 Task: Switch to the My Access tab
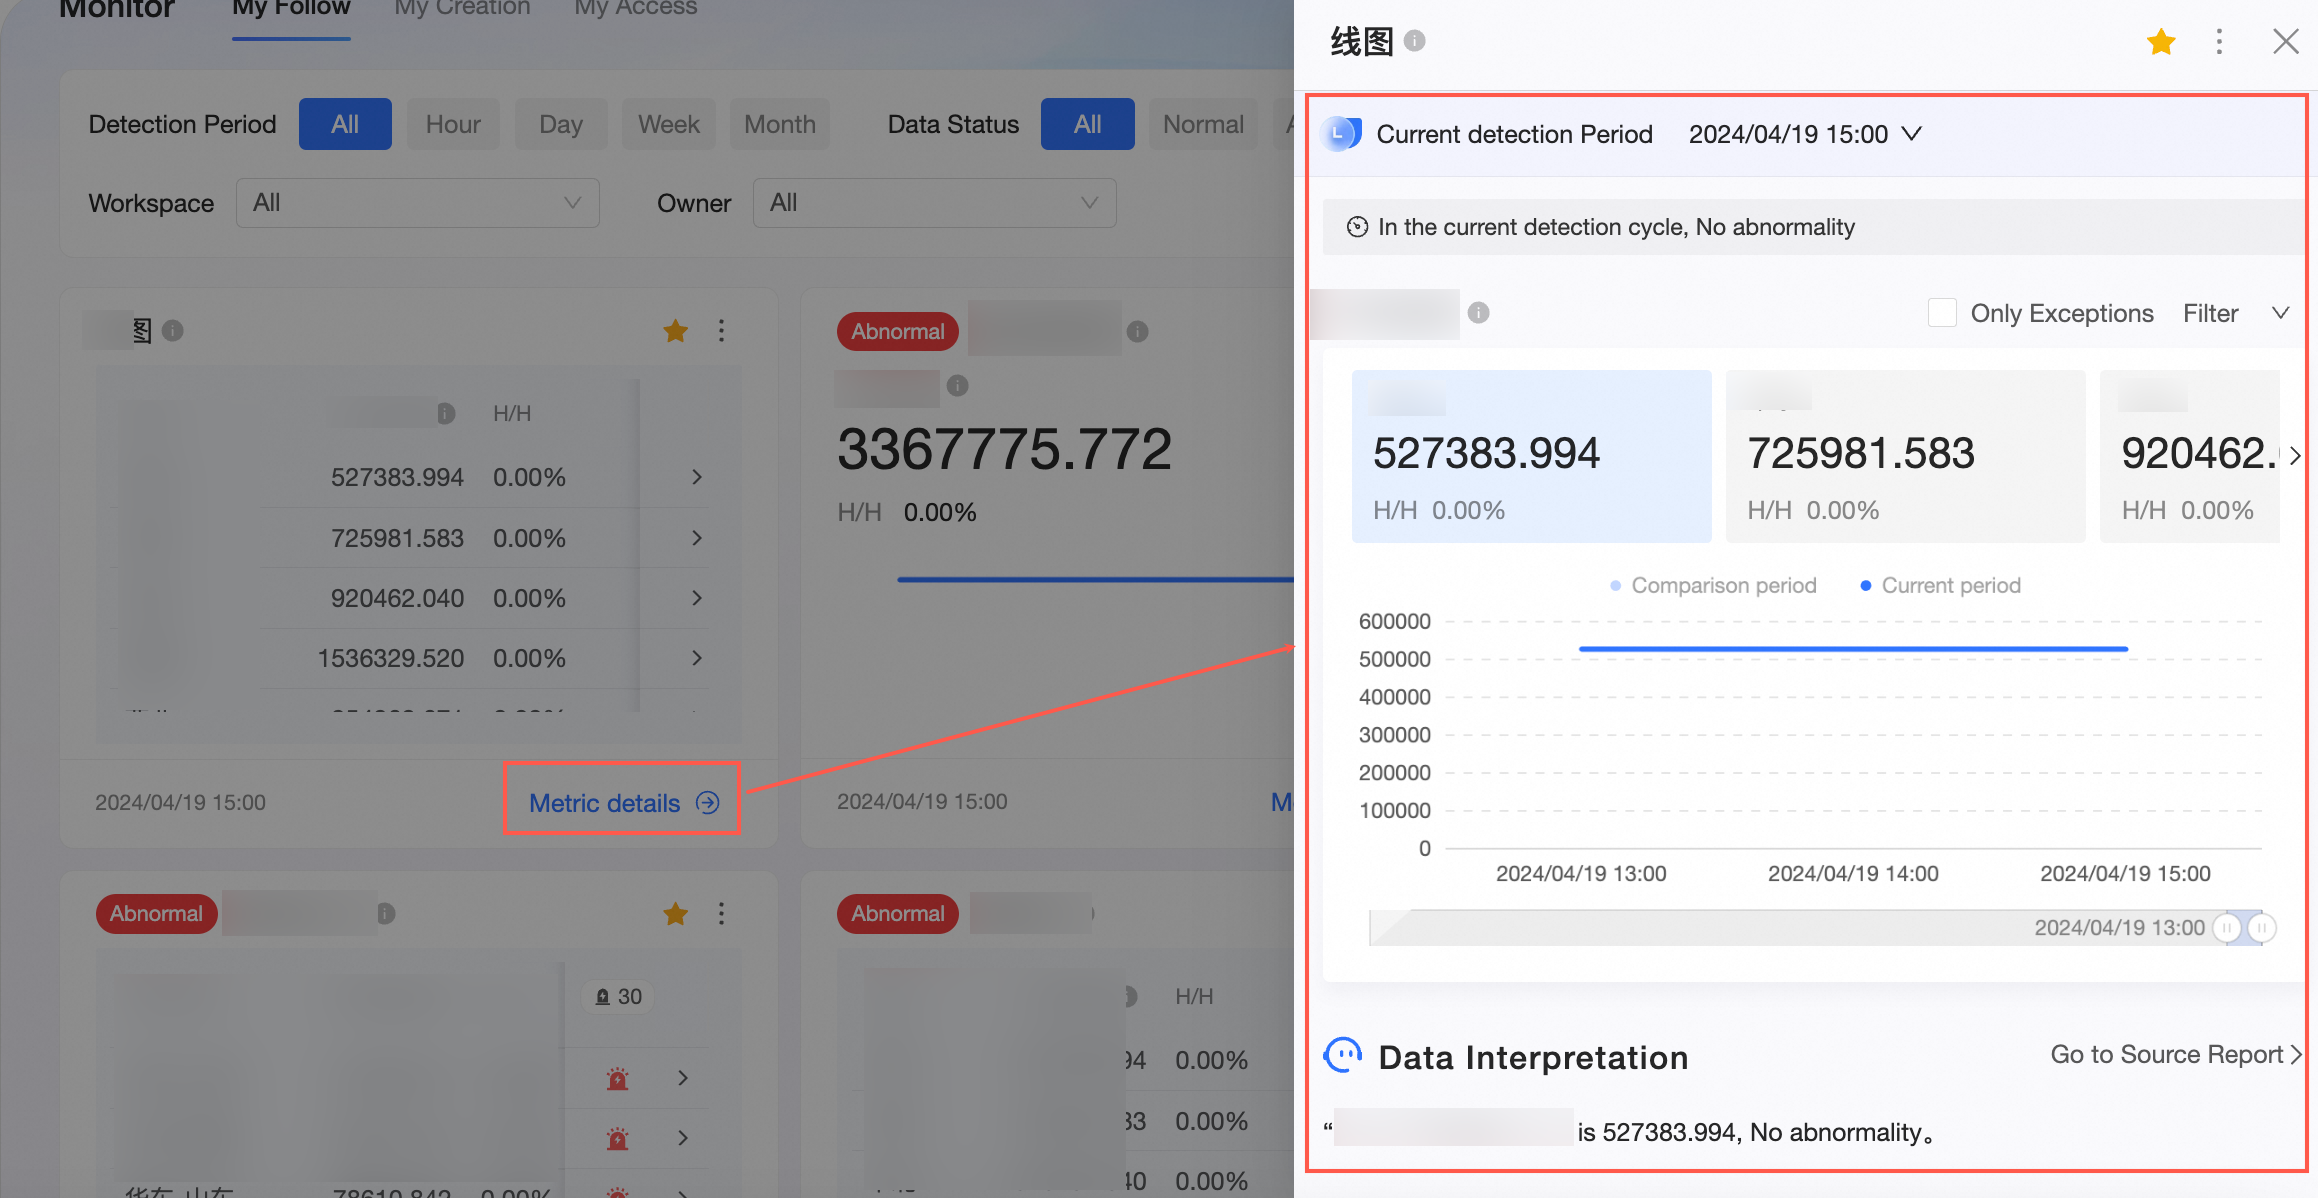click(635, 8)
